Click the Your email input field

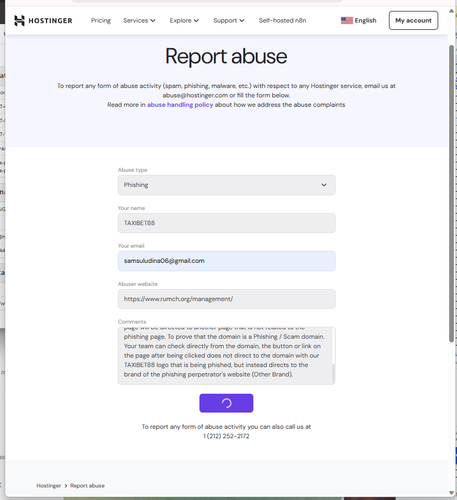(226, 261)
